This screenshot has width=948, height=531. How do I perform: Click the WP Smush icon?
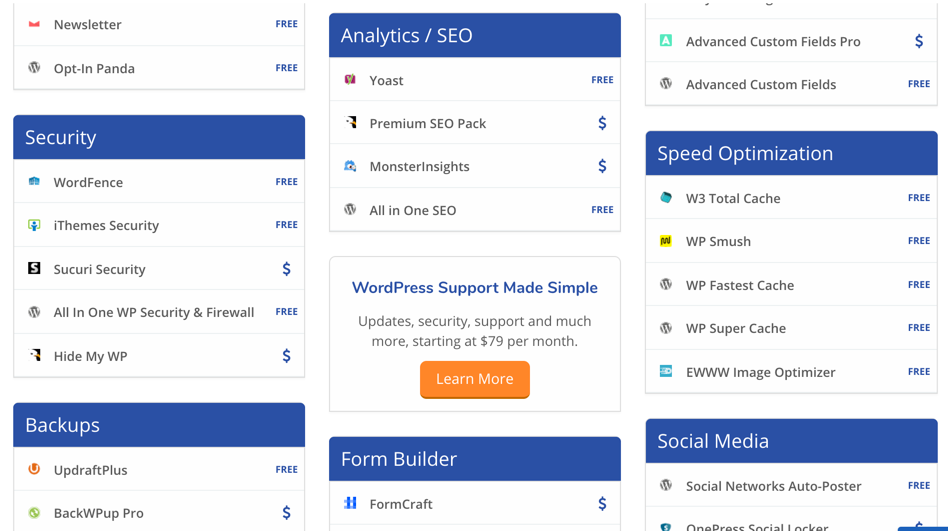point(666,241)
